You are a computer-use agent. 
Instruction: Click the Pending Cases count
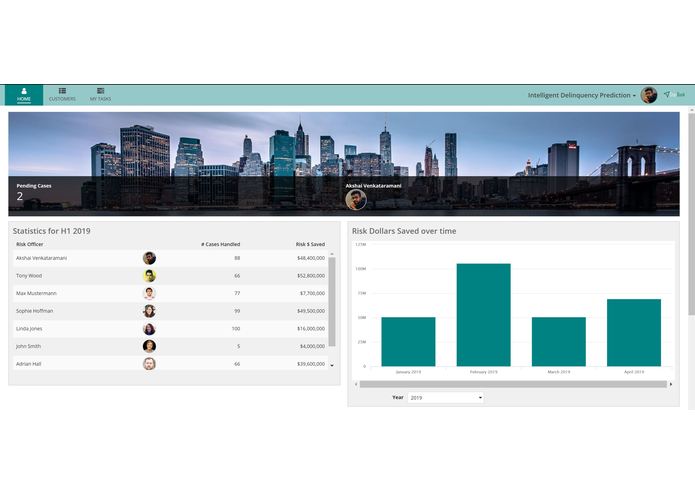click(x=20, y=196)
